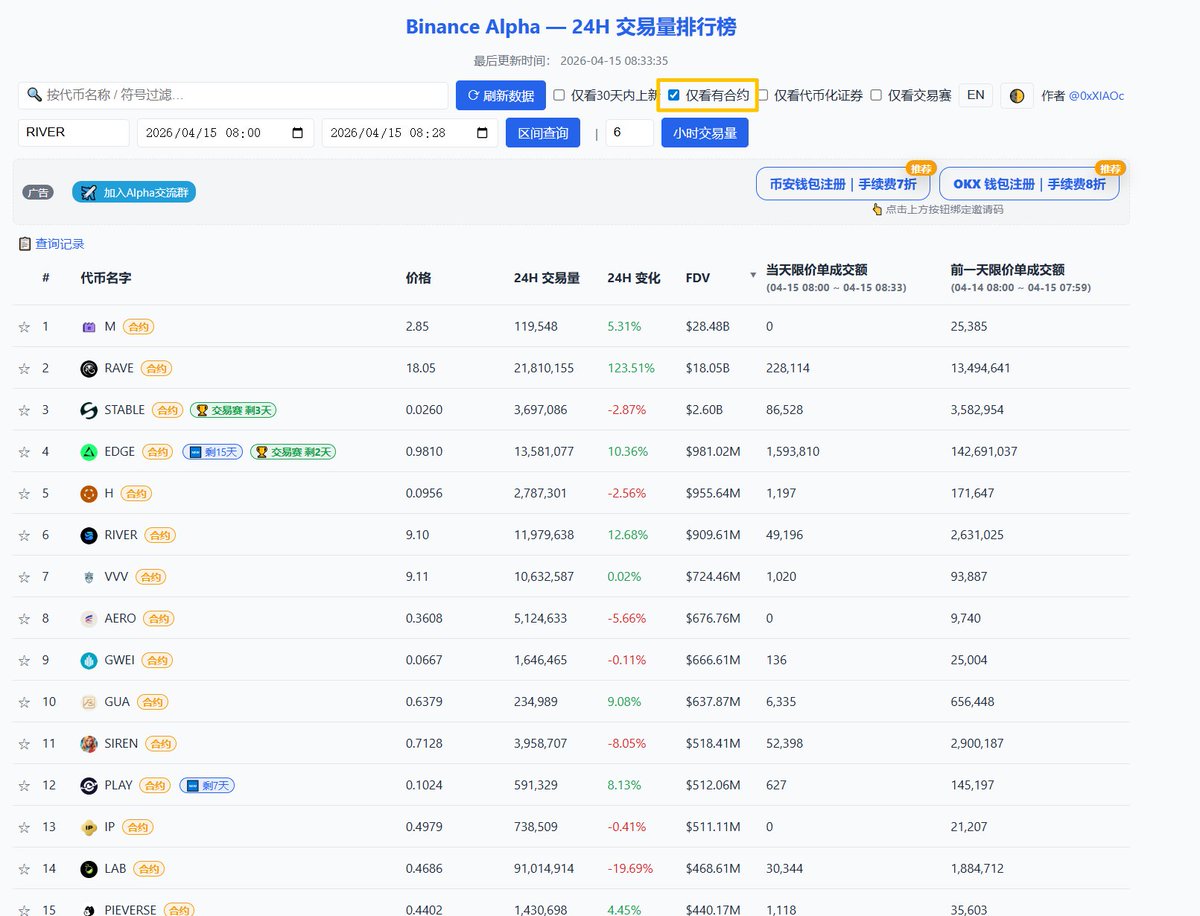The height and width of the screenshot is (916, 1200).
Task: Open author link @0xXIAOc
Action: (1096, 96)
